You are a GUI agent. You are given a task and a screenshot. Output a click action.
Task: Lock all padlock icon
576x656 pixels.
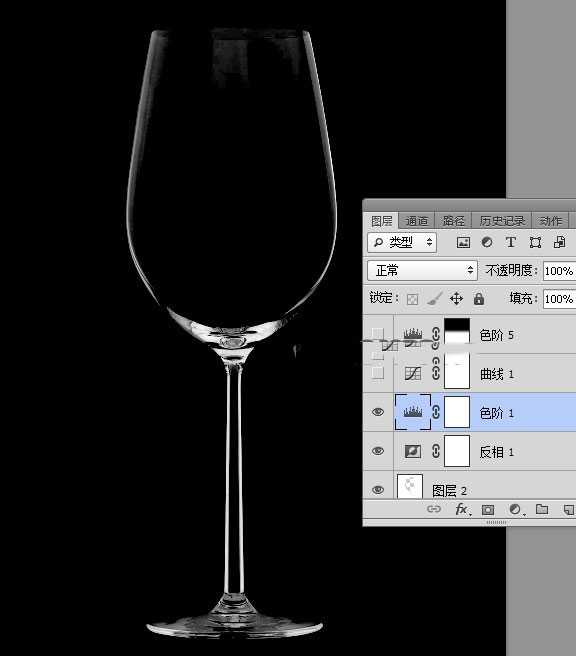[479, 299]
